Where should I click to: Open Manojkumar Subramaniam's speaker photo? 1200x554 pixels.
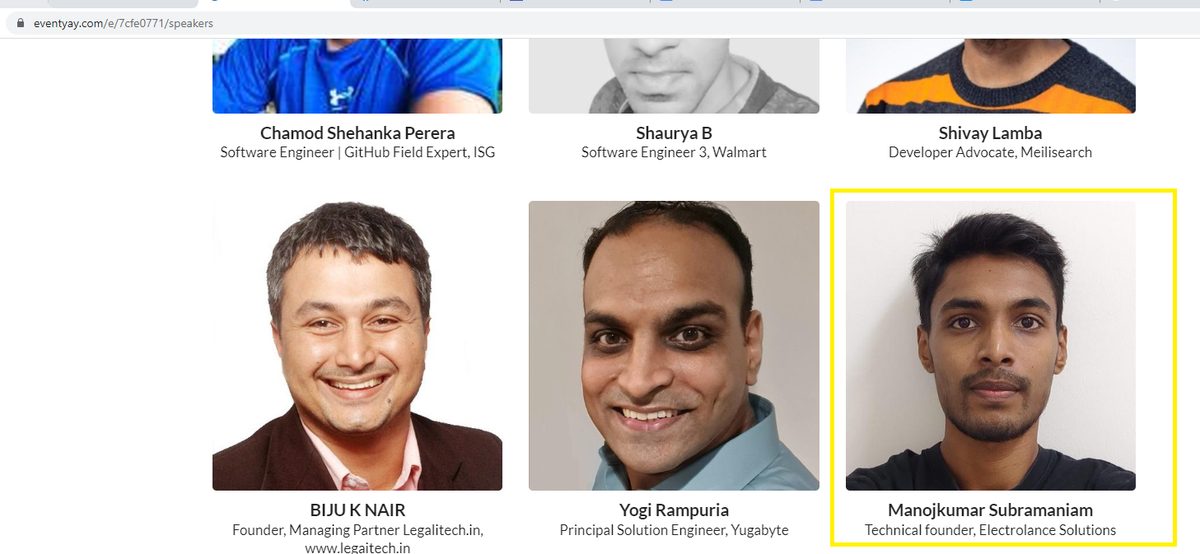991,345
